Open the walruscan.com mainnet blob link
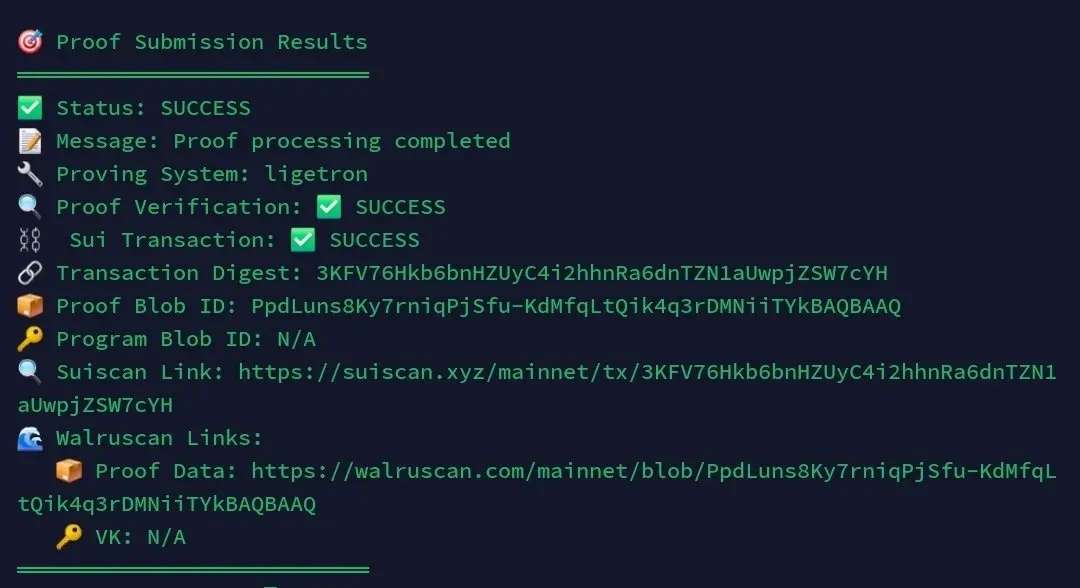This screenshot has height=588, width=1080. pyautogui.click(x=537, y=487)
